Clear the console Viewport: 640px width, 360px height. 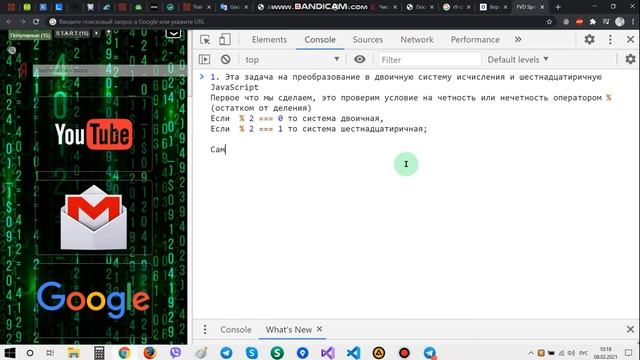point(225,60)
